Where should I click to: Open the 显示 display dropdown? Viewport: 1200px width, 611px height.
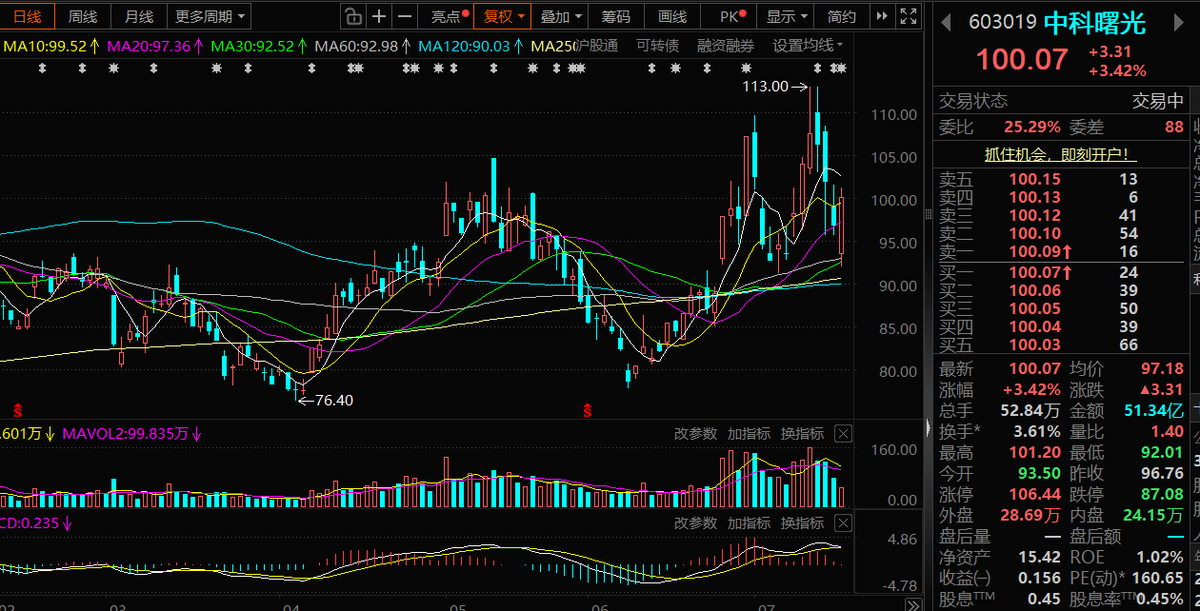(786, 16)
